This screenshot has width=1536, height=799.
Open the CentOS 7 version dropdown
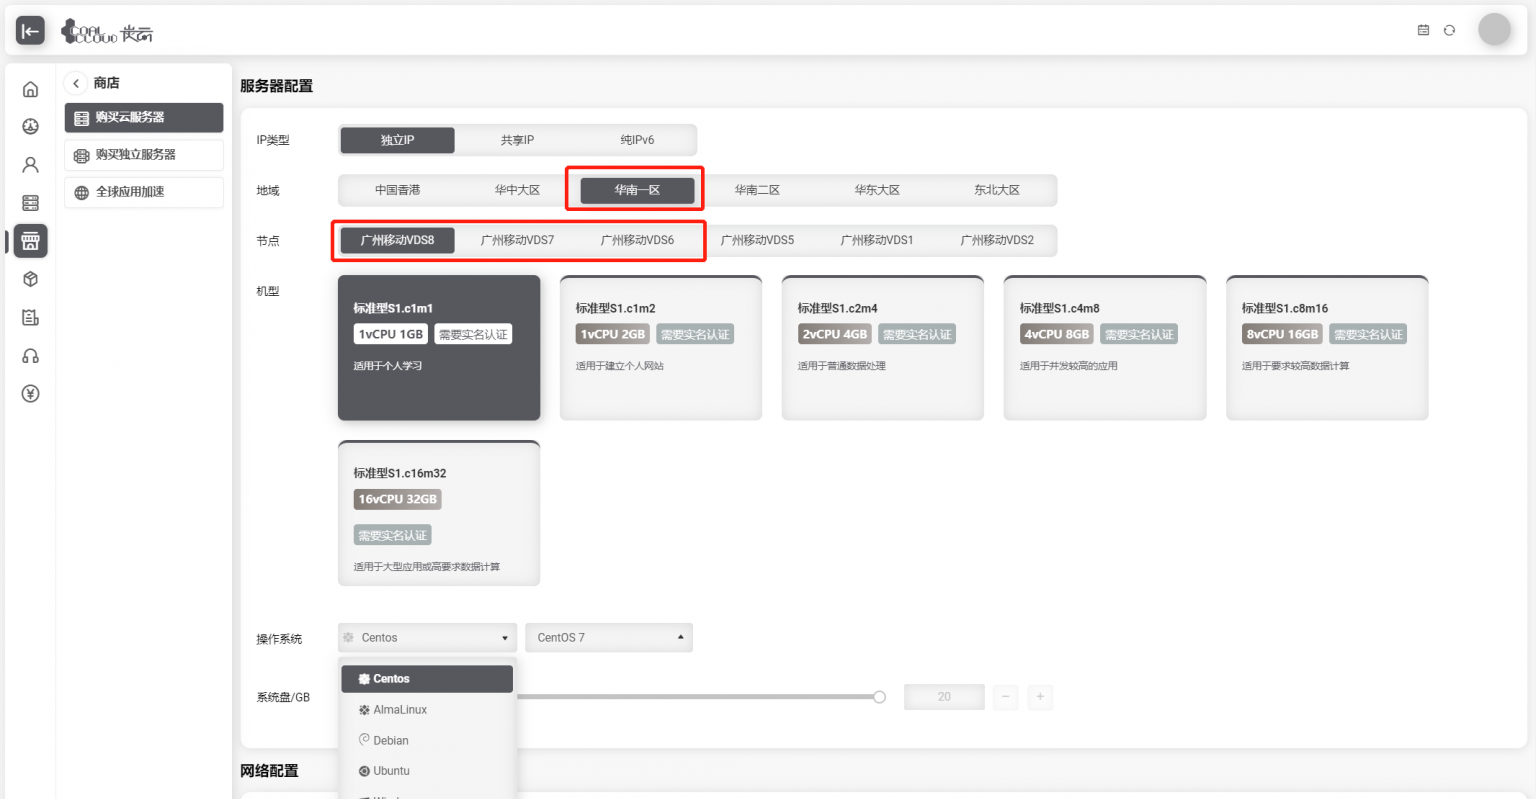(608, 638)
